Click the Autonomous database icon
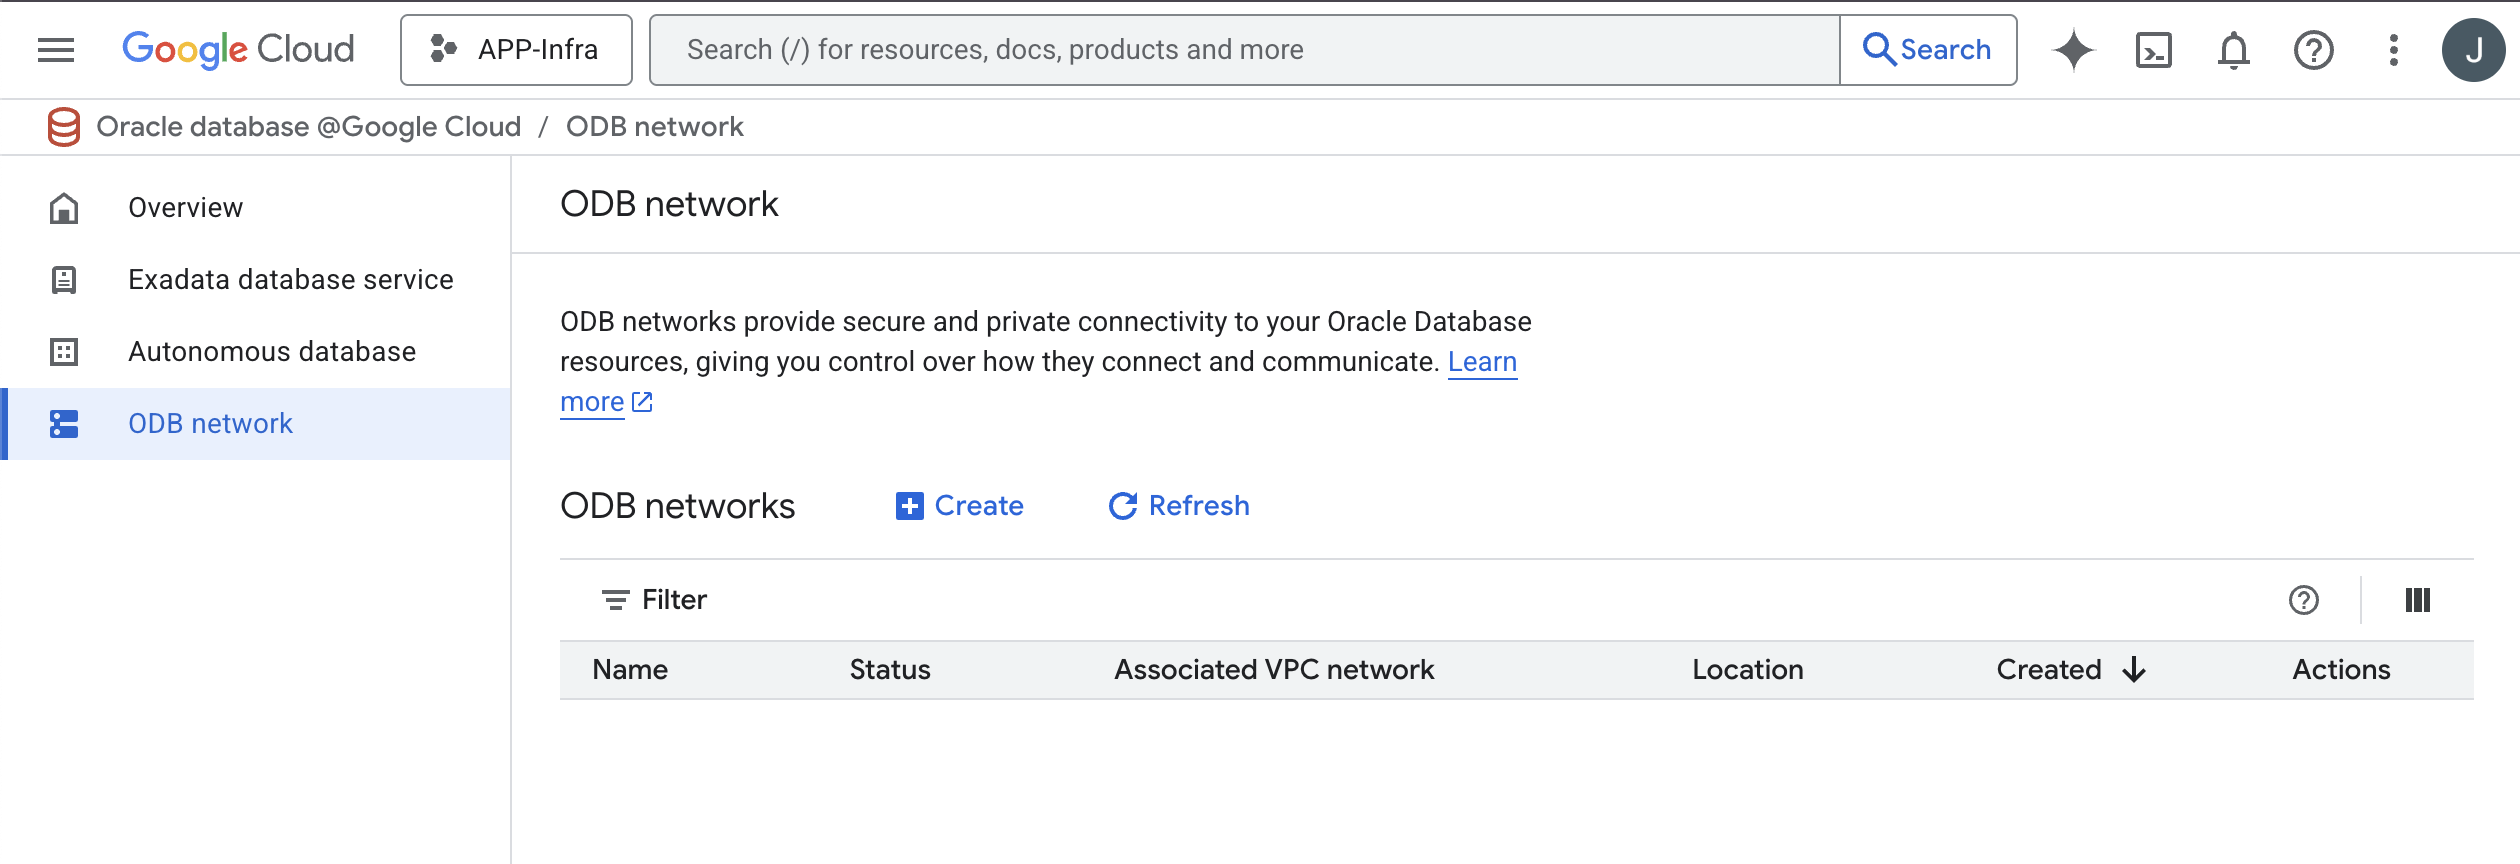The image size is (2520, 864). (64, 352)
